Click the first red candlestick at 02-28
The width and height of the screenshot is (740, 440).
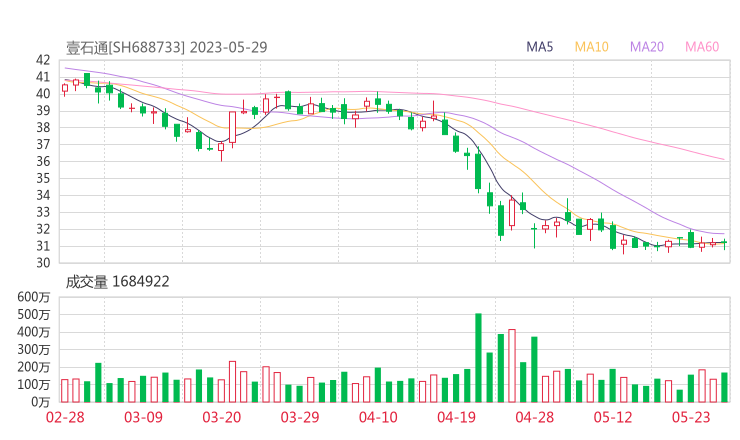pyautogui.click(x=65, y=88)
